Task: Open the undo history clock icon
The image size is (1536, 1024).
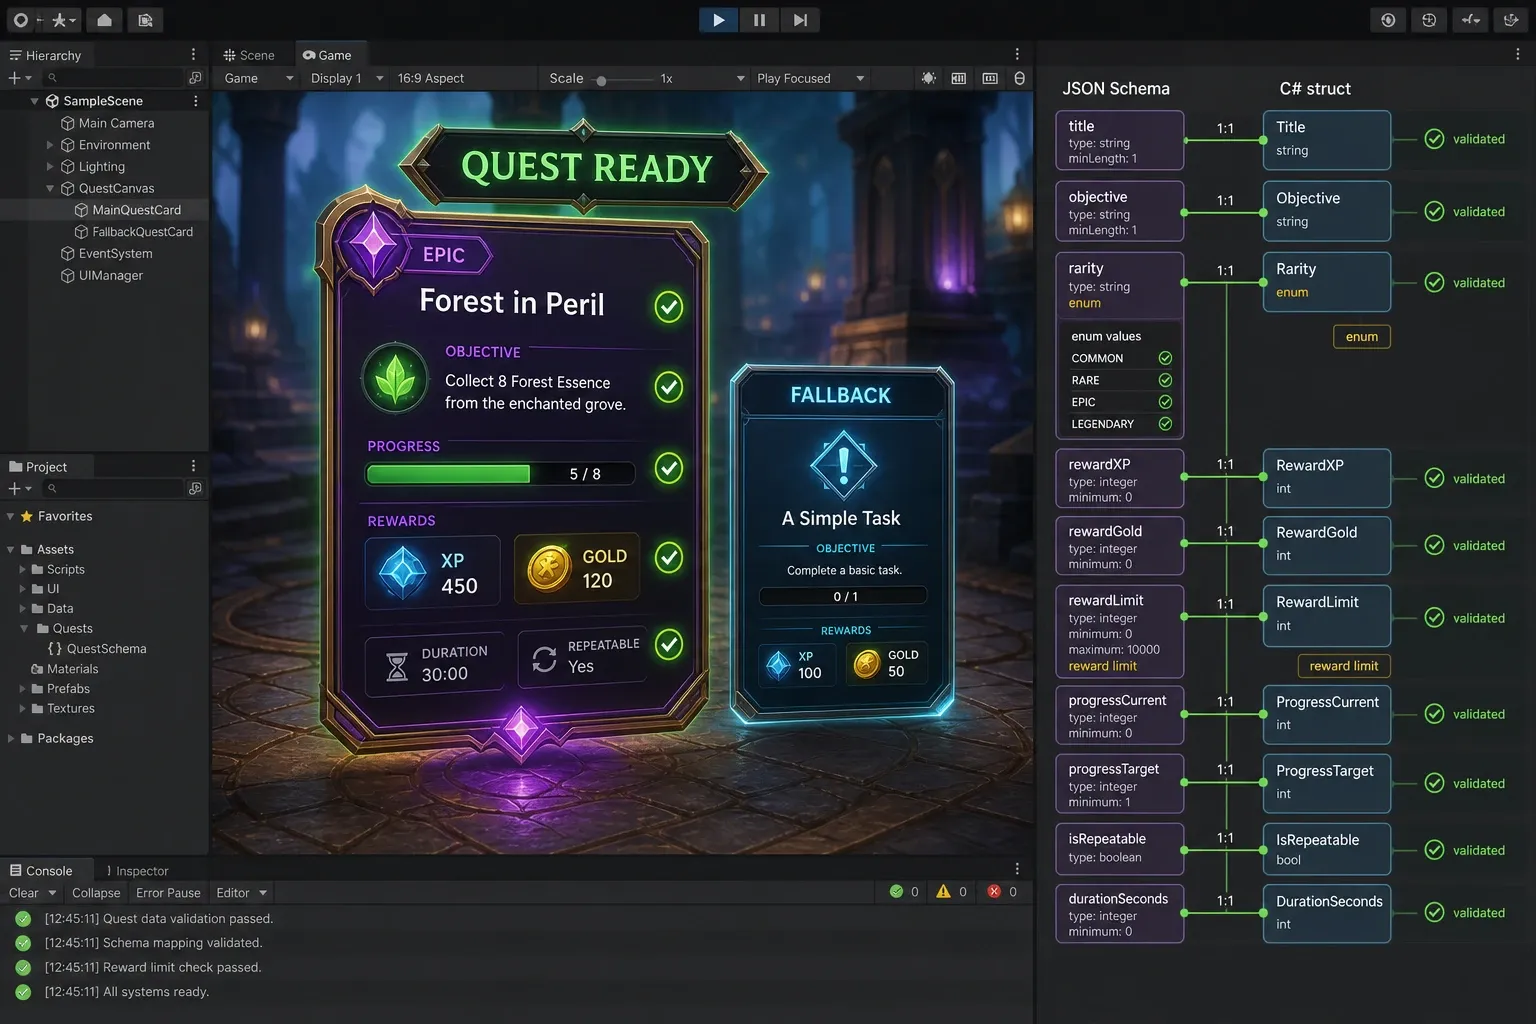Action: pos(1429,20)
